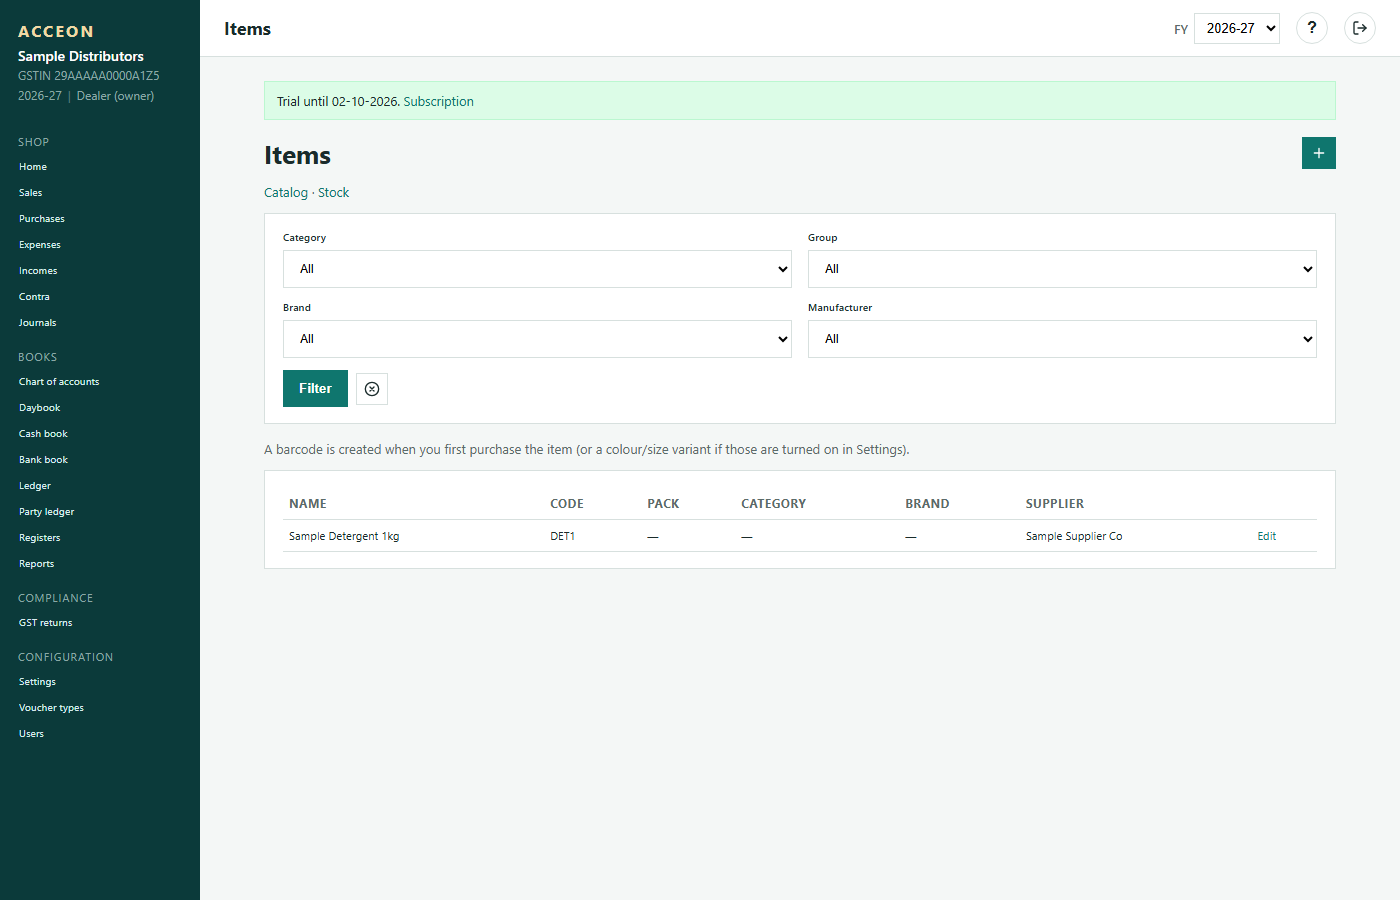Click the Filter button

point(315,388)
